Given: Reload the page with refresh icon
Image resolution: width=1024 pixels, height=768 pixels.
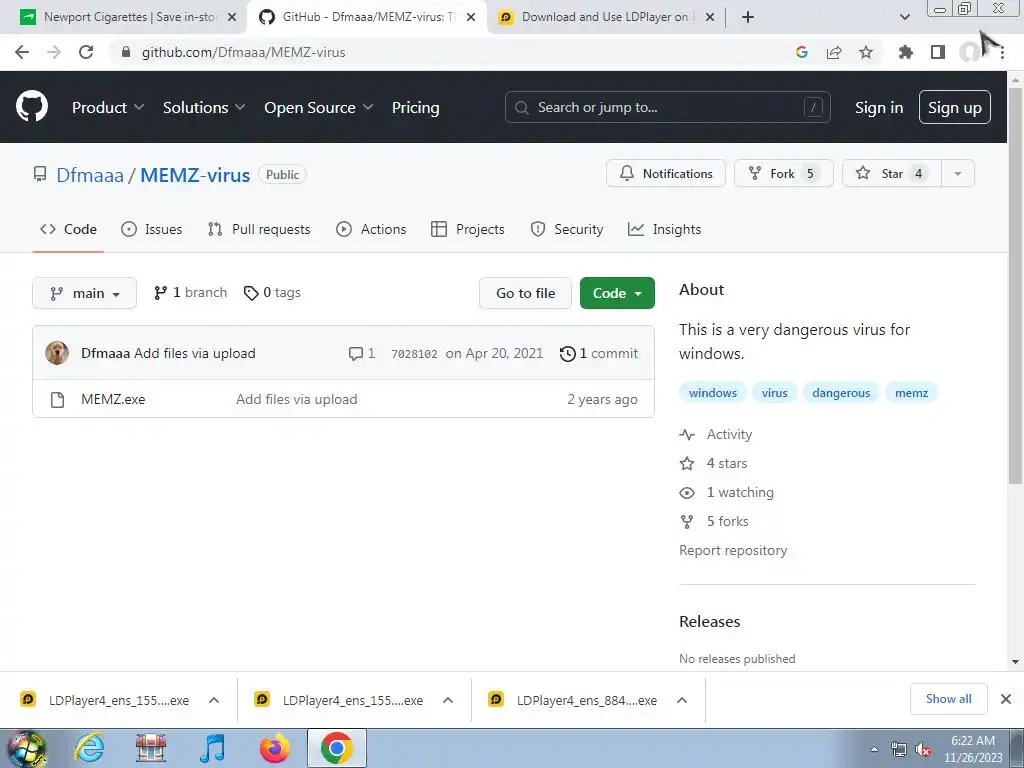Looking at the screenshot, I should 86,52.
